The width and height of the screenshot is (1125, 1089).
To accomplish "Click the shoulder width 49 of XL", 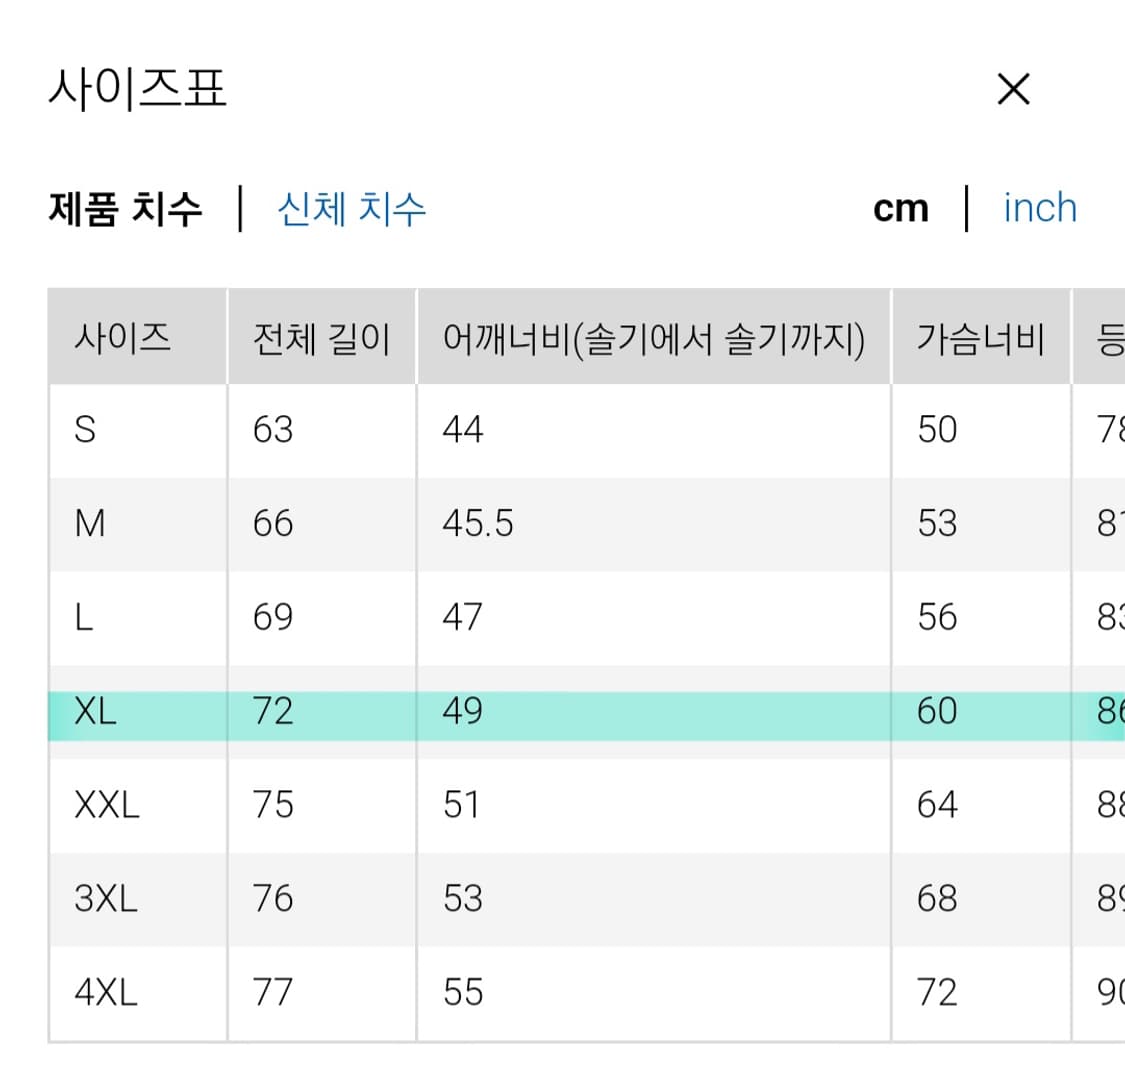I will (x=461, y=711).
